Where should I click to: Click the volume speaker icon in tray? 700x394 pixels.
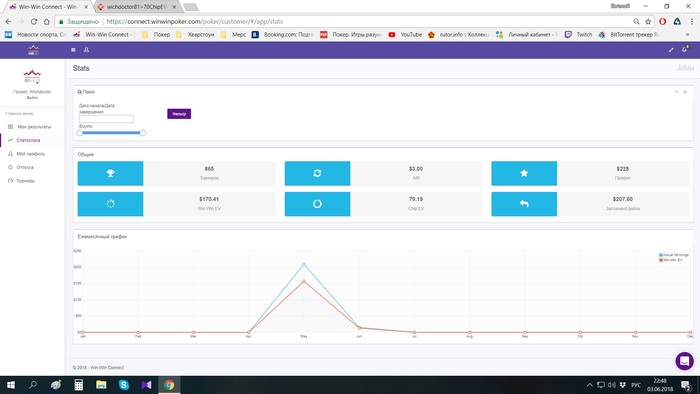pos(612,385)
